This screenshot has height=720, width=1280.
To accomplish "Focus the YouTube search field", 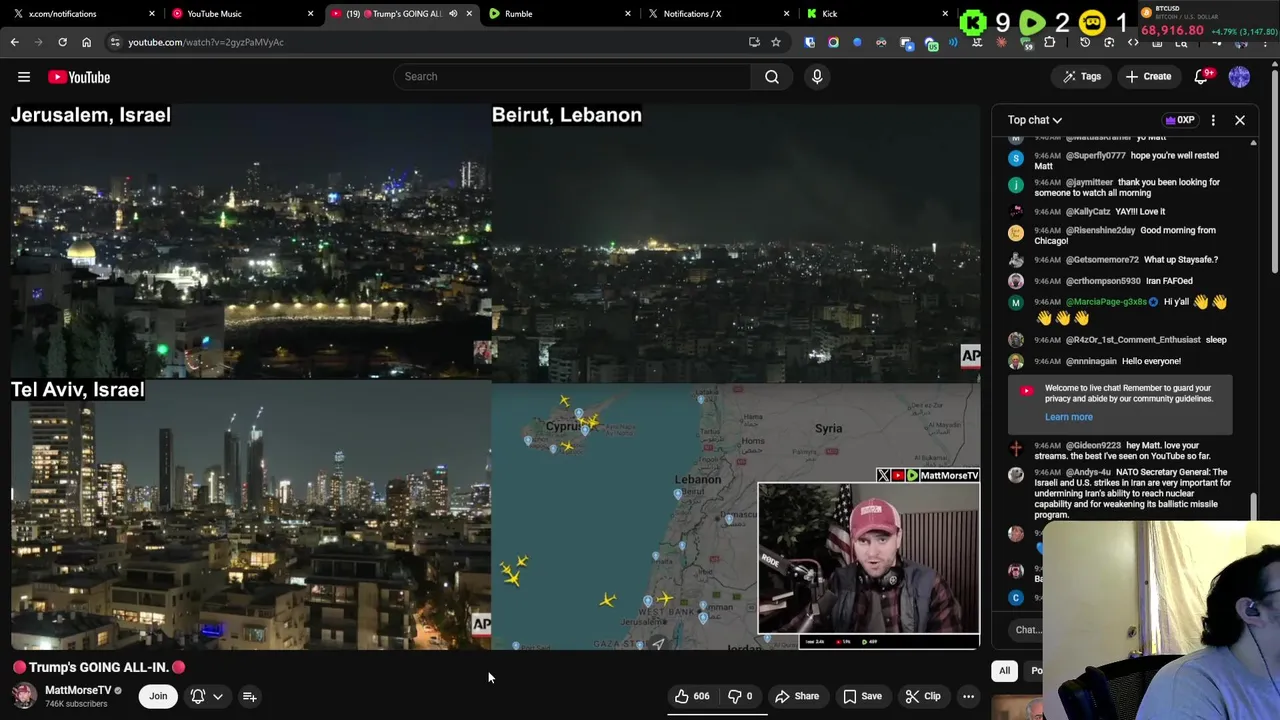I will [571, 76].
